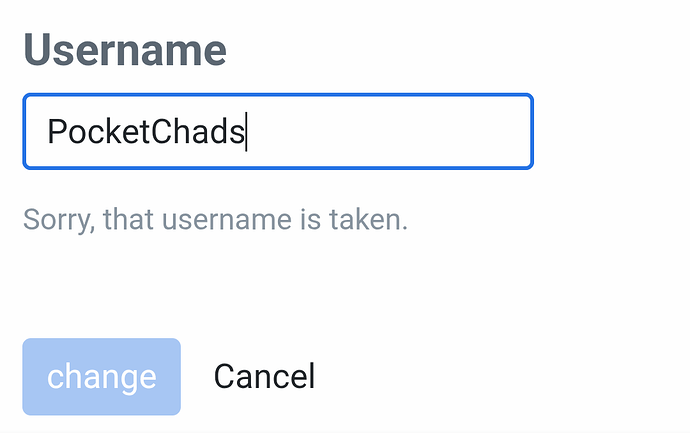Viewport: 690px width, 433px height.
Task: Click the Cancel link beside change
Action: click(264, 377)
